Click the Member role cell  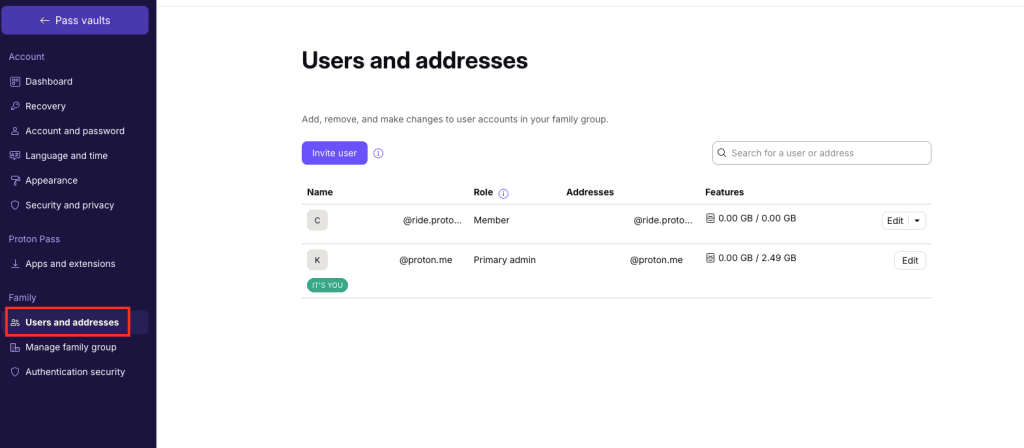tap(492, 221)
